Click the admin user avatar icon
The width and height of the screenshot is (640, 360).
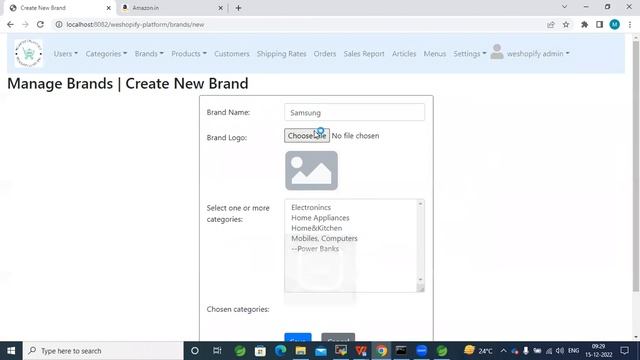(x=497, y=52)
